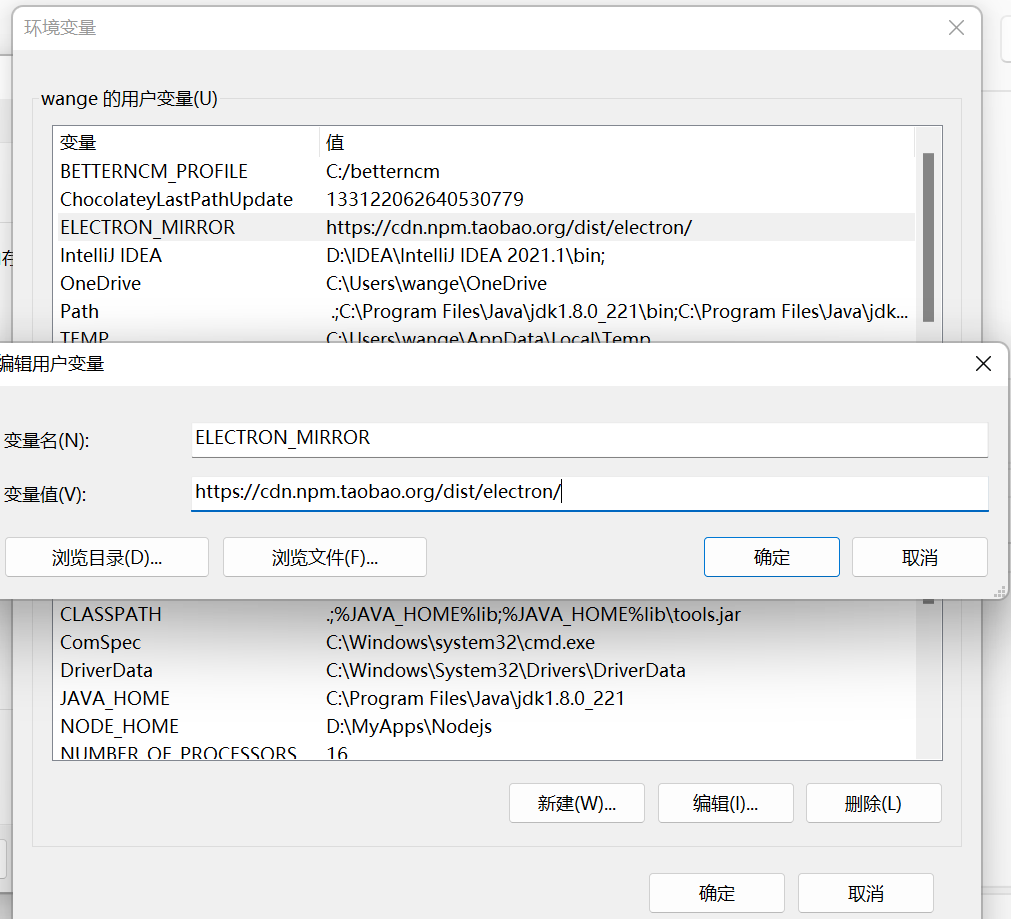
Task: Select the IntelliJ IDEA variable row
Action: pos(111,256)
